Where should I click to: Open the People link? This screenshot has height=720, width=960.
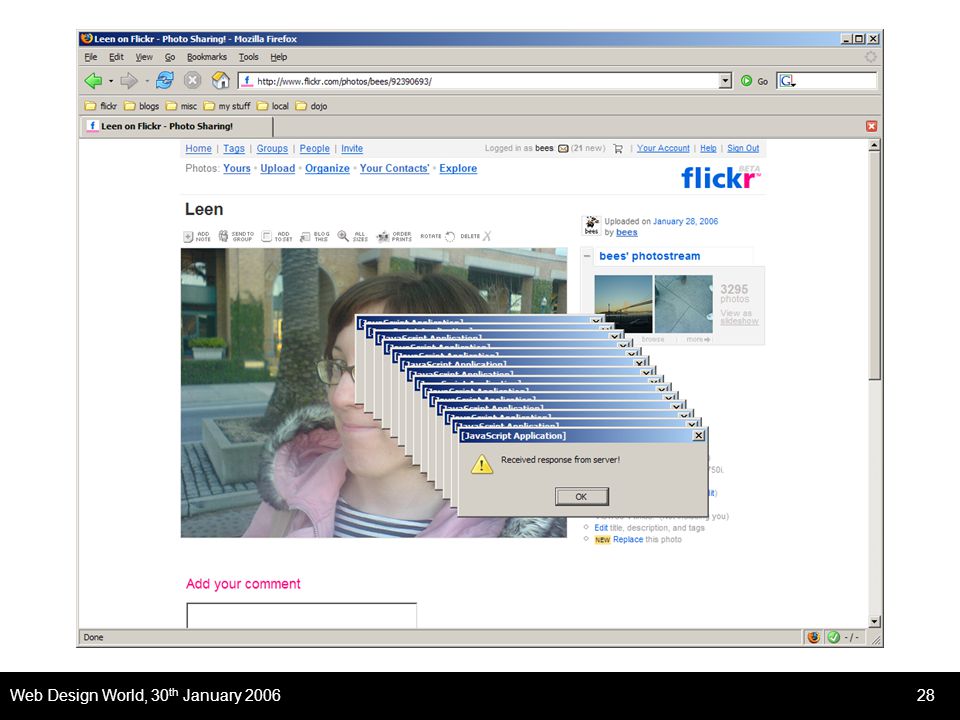pyautogui.click(x=314, y=148)
